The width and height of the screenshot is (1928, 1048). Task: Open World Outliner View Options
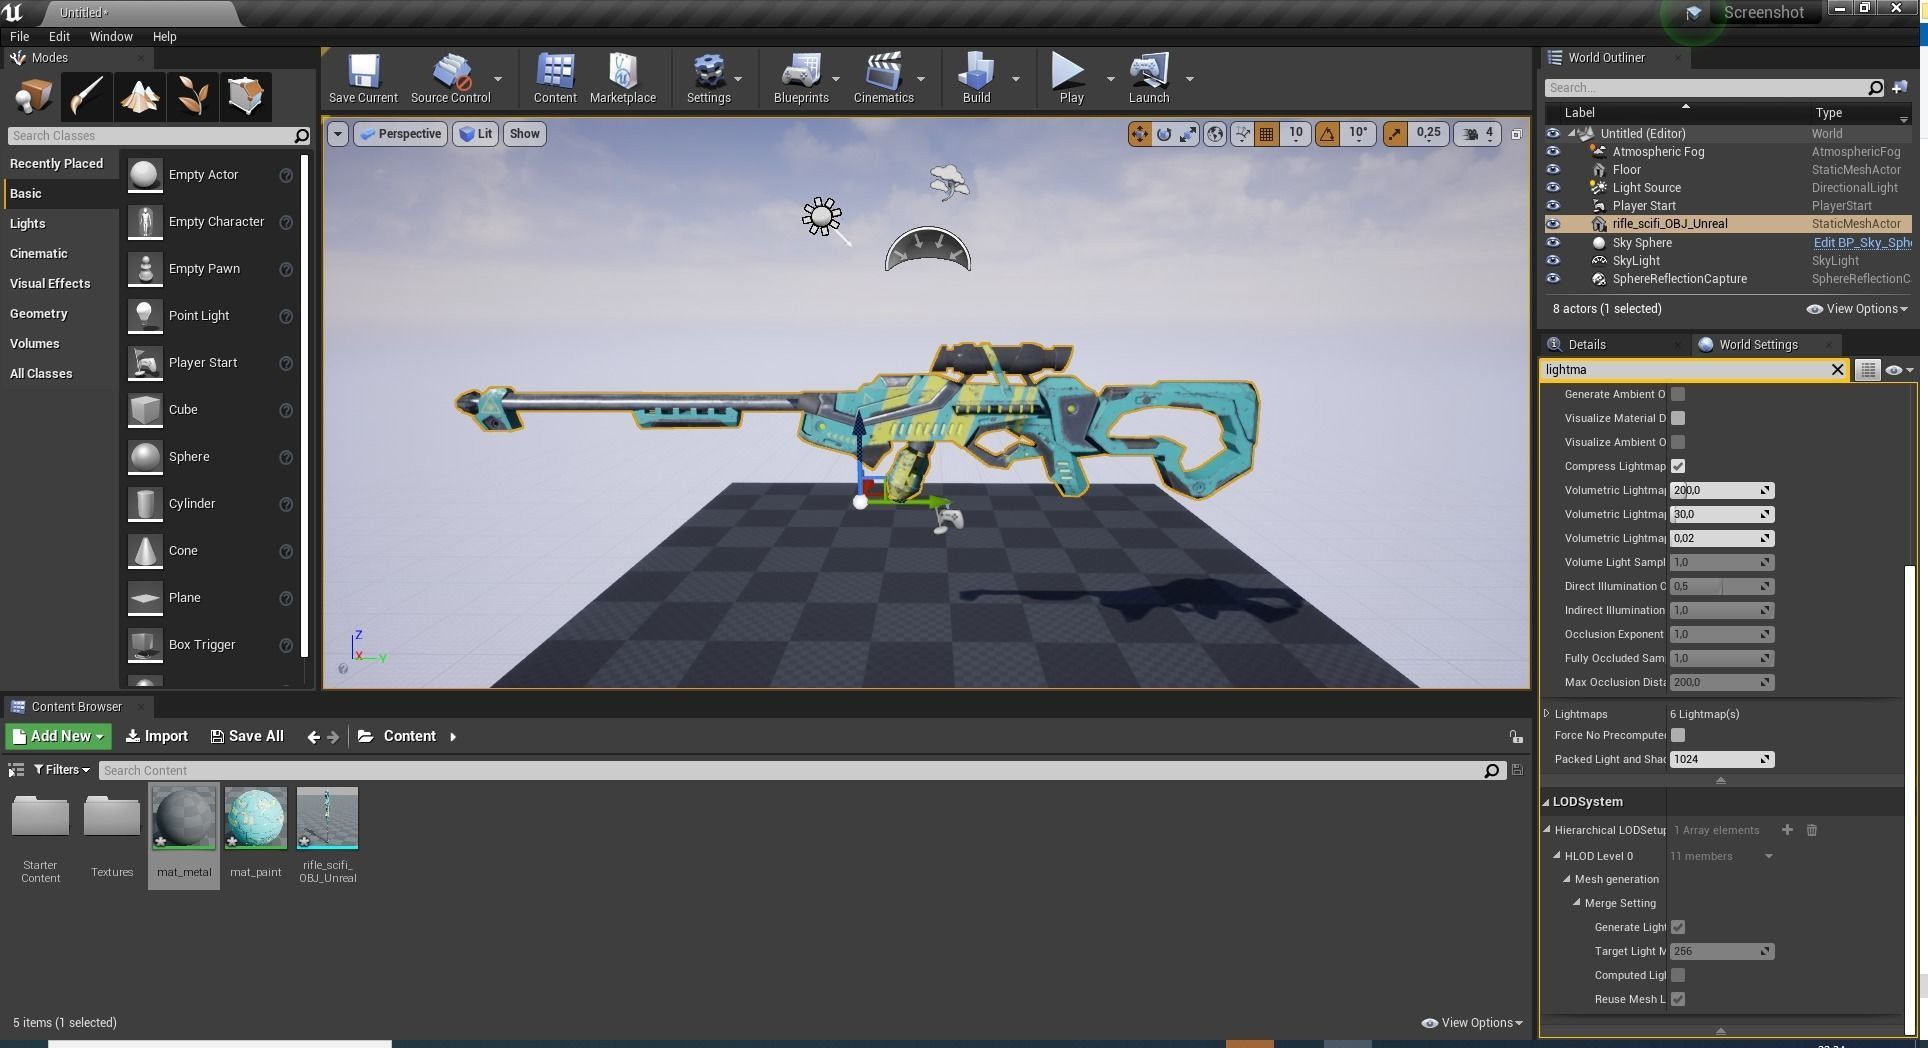tap(1857, 309)
